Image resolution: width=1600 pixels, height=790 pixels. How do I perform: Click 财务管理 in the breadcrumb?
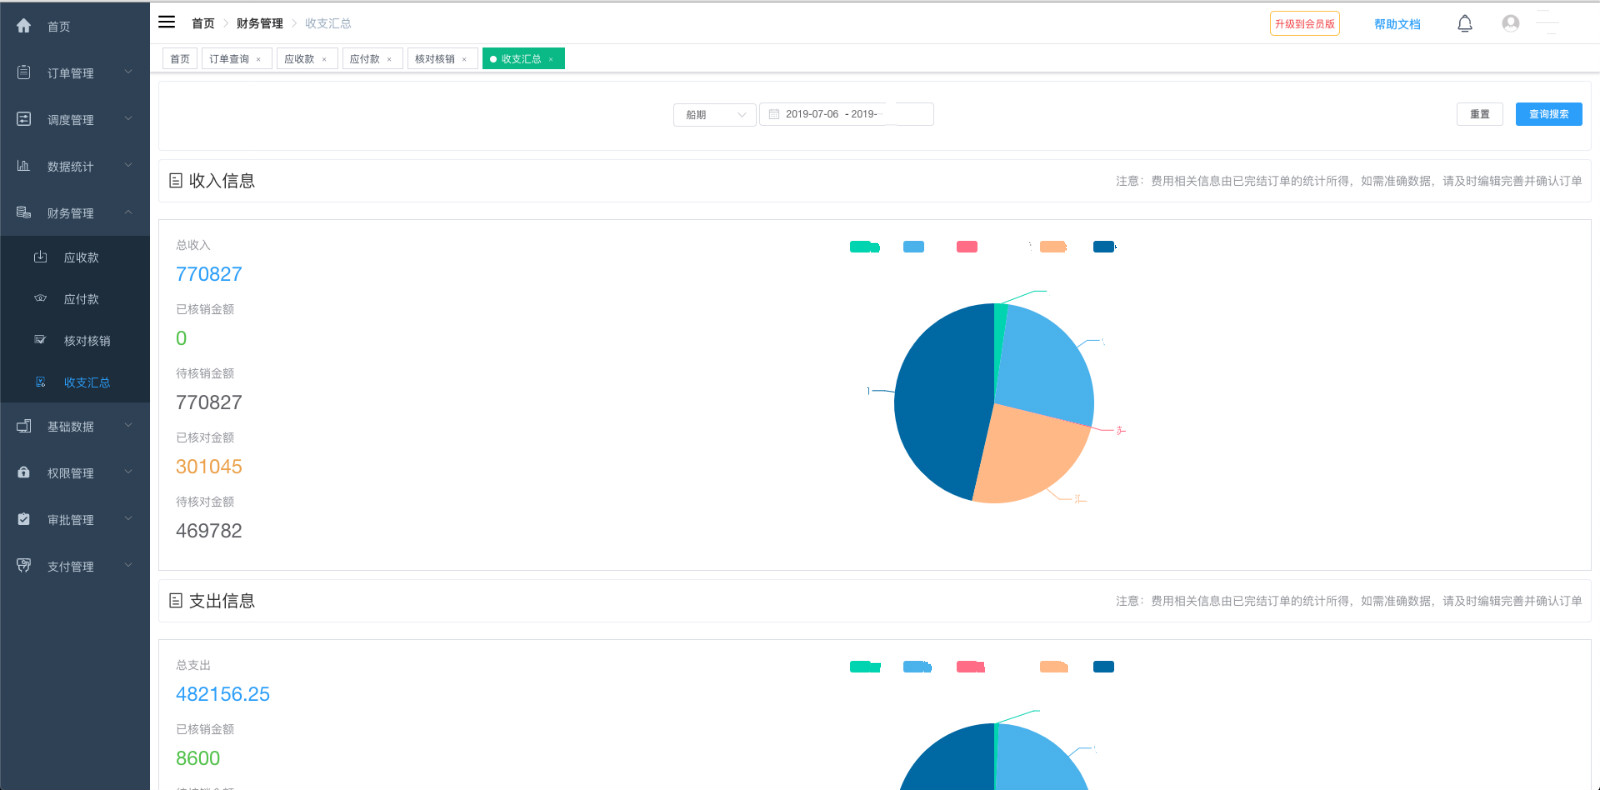260,23
